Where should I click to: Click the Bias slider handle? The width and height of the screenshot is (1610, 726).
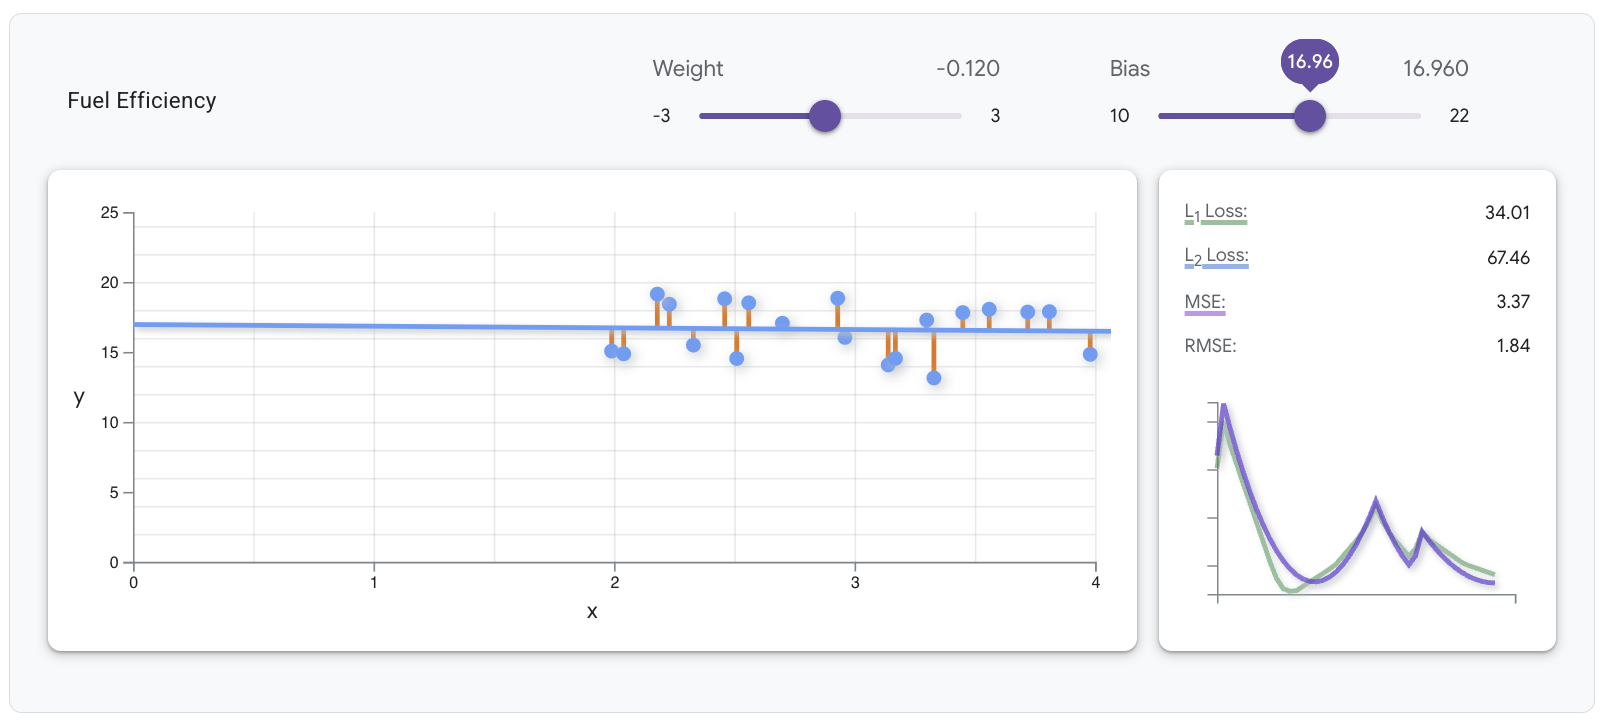coord(1311,116)
